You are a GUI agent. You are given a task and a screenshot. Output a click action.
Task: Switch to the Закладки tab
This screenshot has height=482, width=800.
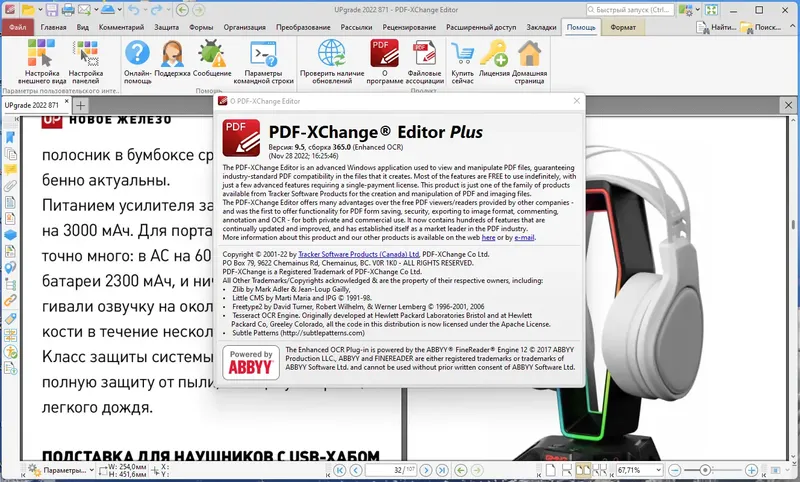(x=541, y=27)
